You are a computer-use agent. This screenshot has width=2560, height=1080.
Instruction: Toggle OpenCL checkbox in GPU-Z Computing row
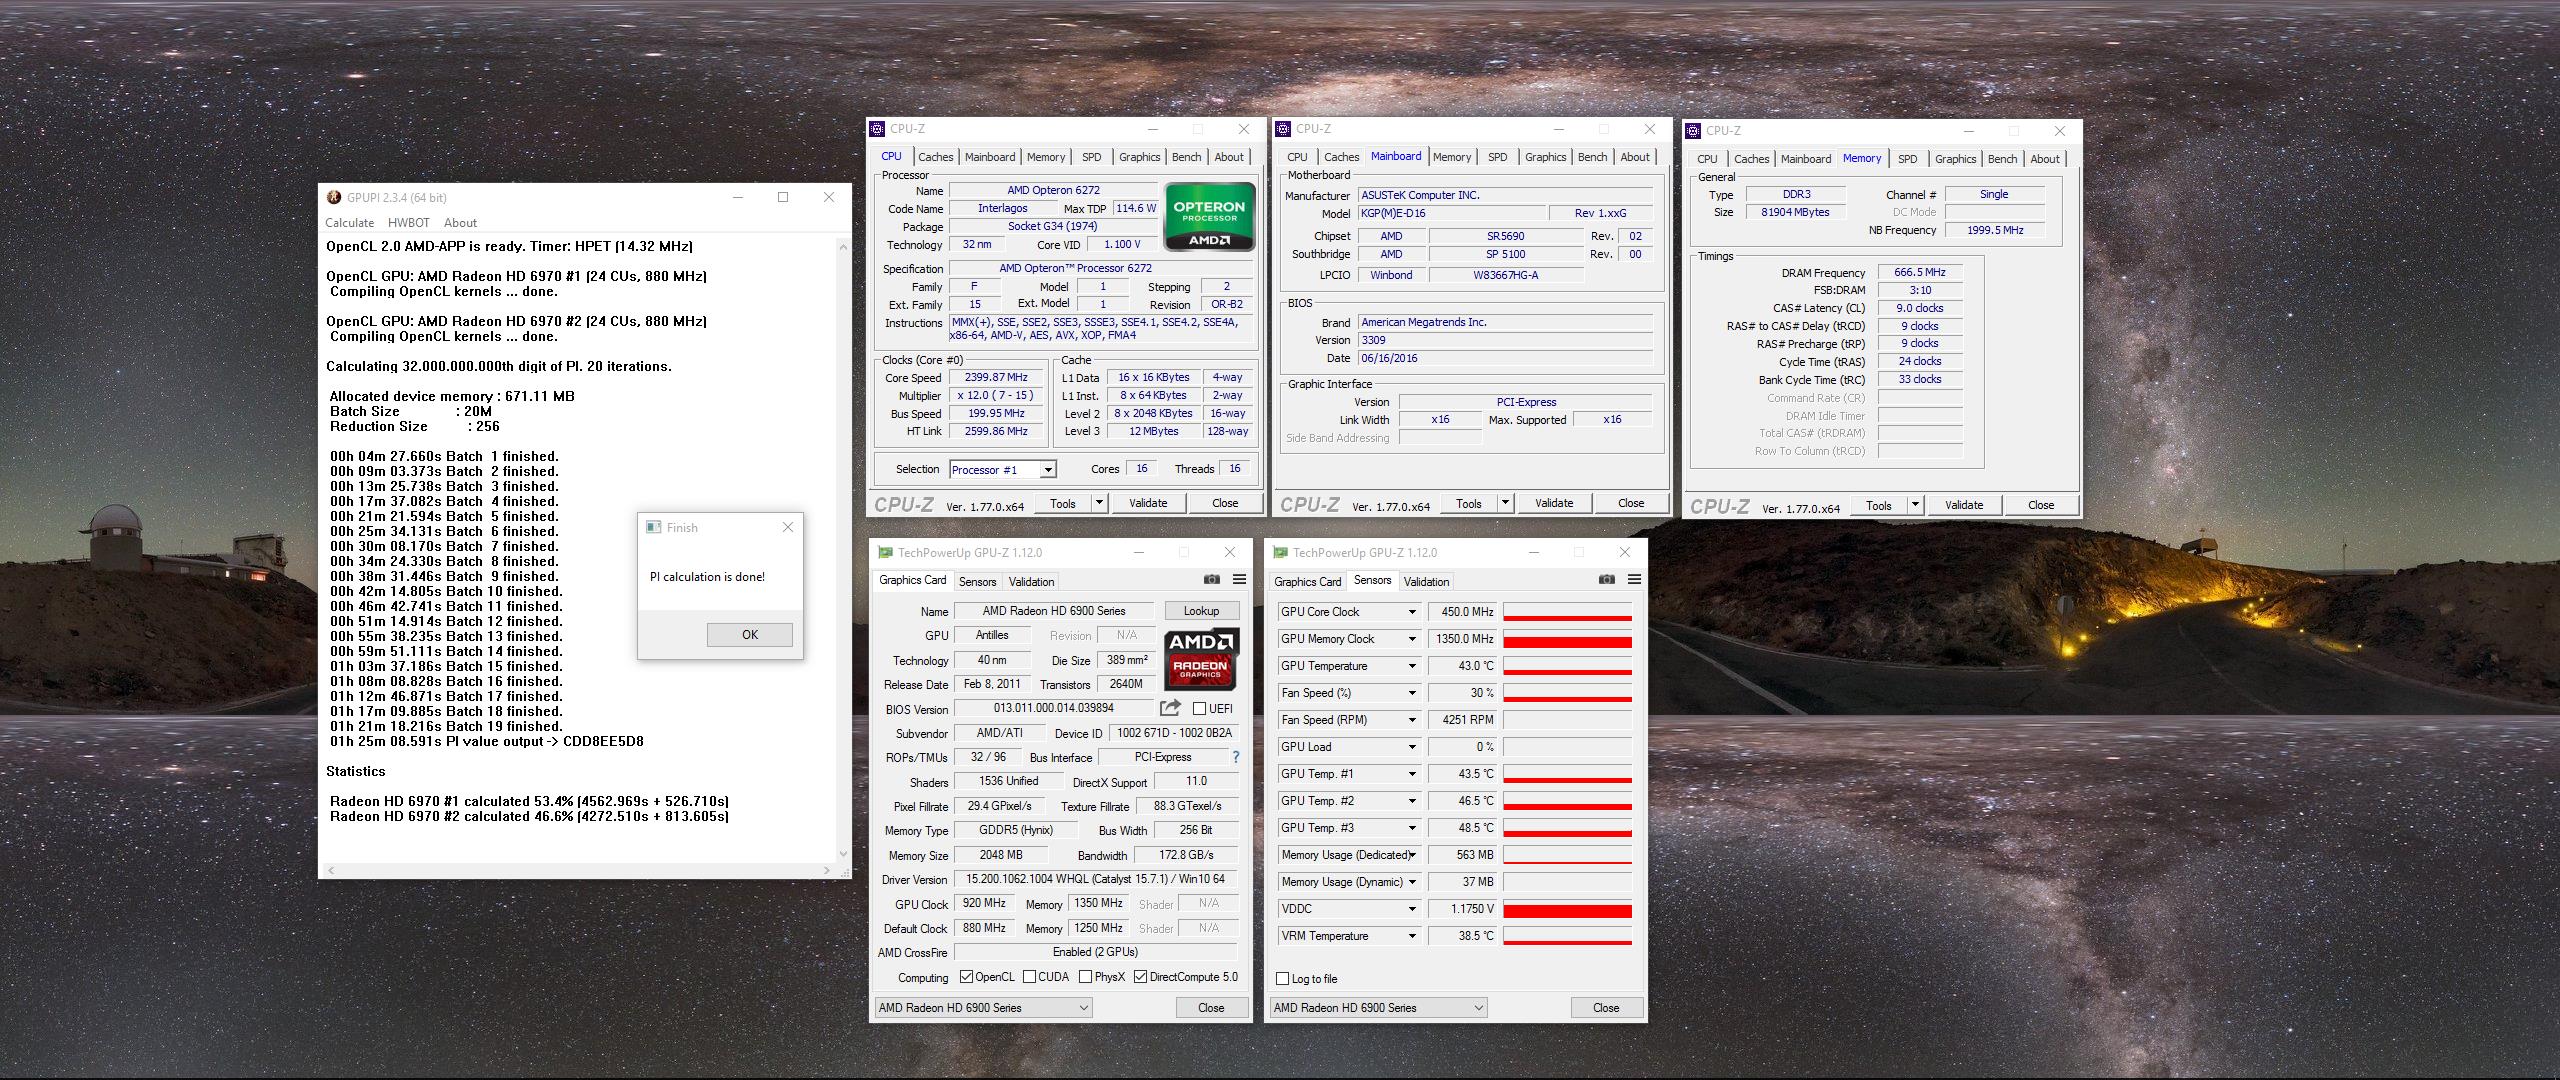[966, 977]
